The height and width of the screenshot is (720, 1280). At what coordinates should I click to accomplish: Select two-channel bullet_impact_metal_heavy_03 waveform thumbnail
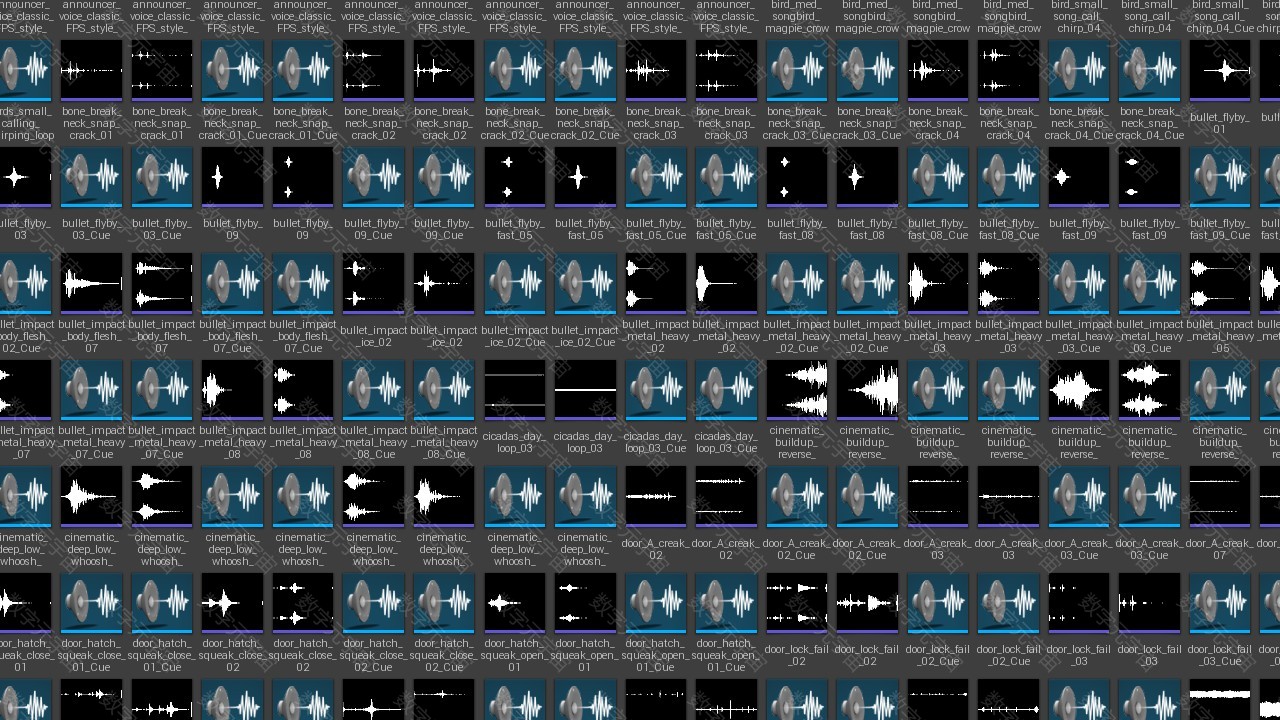tap(1008, 284)
